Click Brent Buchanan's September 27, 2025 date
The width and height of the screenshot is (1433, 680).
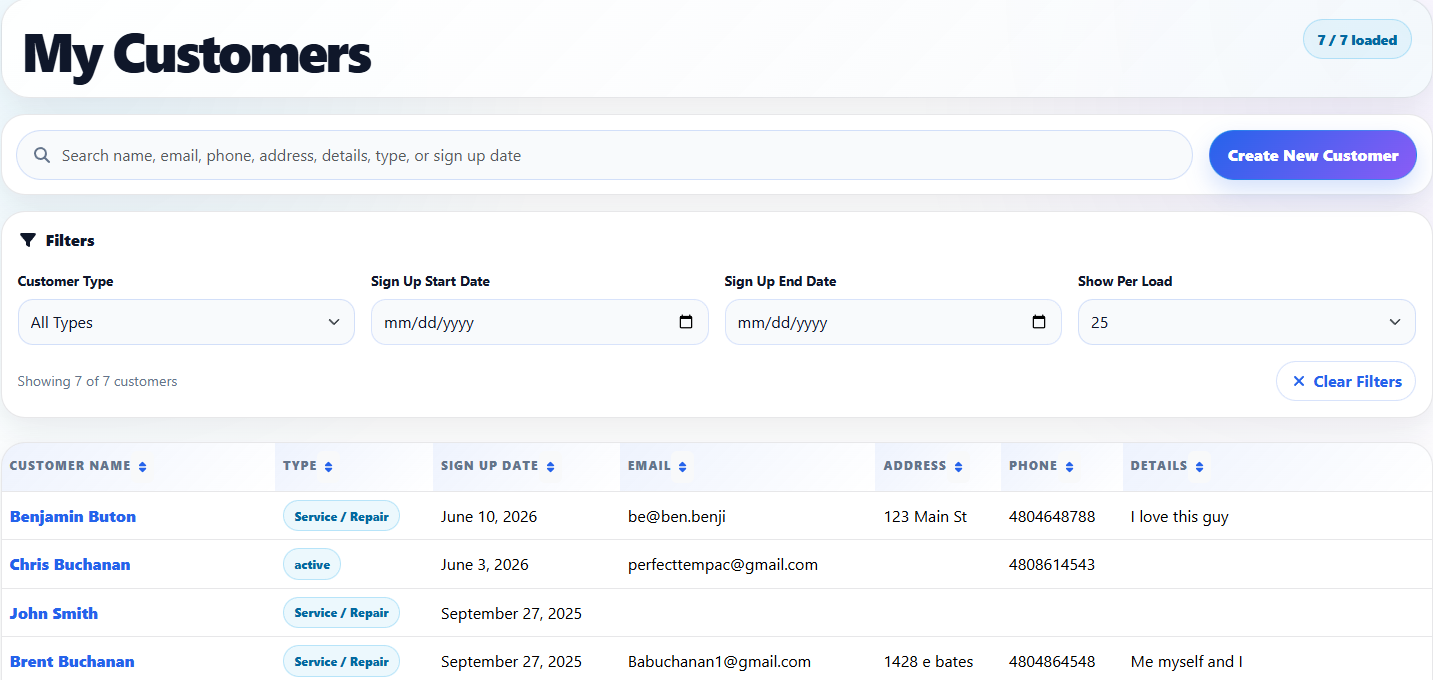[x=511, y=661]
